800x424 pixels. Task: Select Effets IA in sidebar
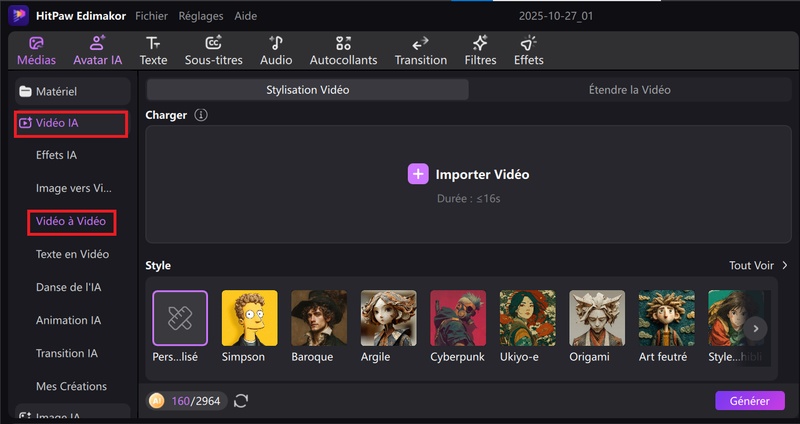(x=56, y=155)
